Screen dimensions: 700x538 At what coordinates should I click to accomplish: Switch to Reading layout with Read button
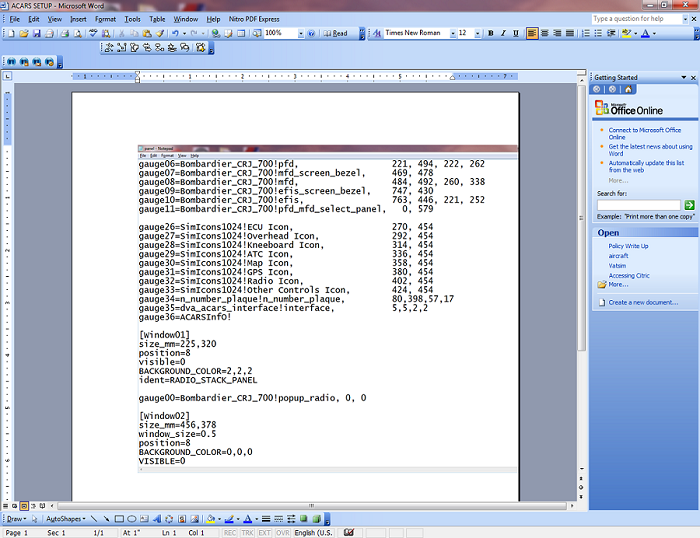coord(335,33)
